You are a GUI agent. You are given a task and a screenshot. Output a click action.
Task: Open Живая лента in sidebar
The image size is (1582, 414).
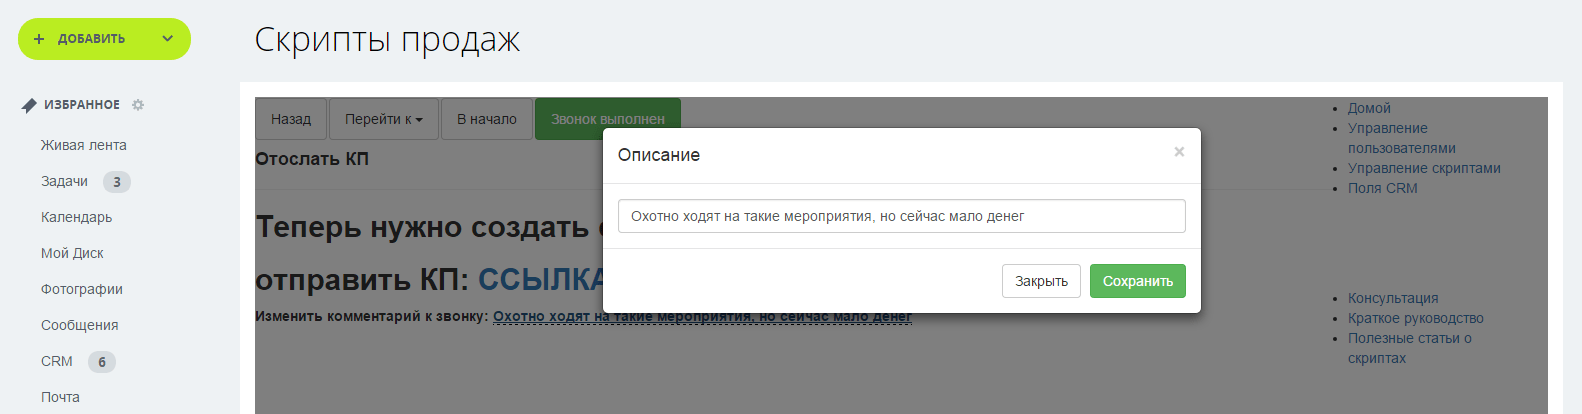(x=84, y=145)
